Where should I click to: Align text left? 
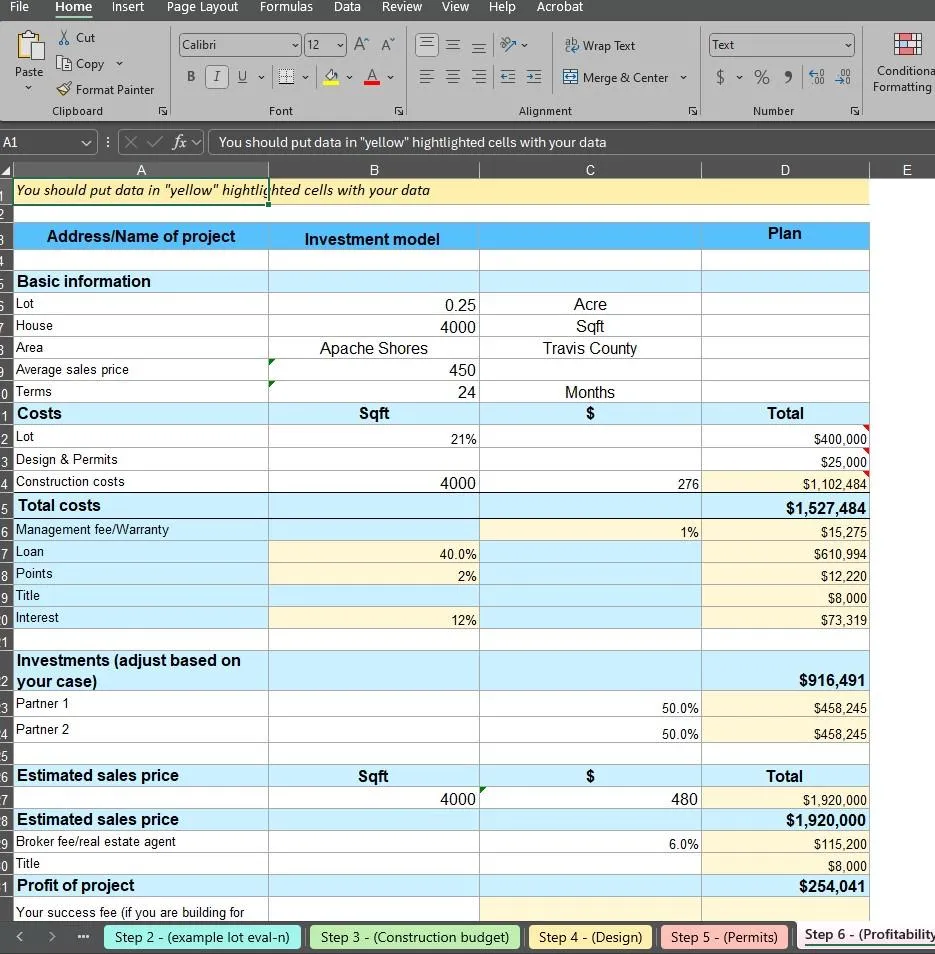(426, 77)
